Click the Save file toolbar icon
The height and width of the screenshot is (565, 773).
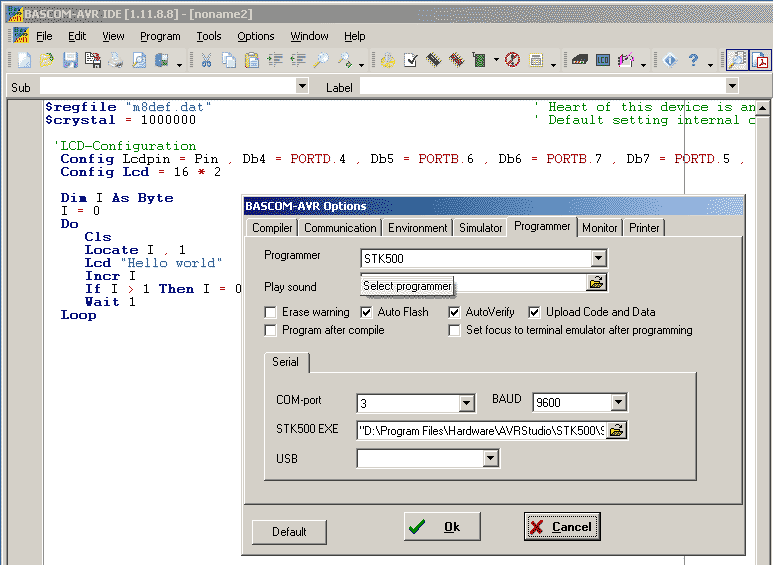tap(70, 60)
